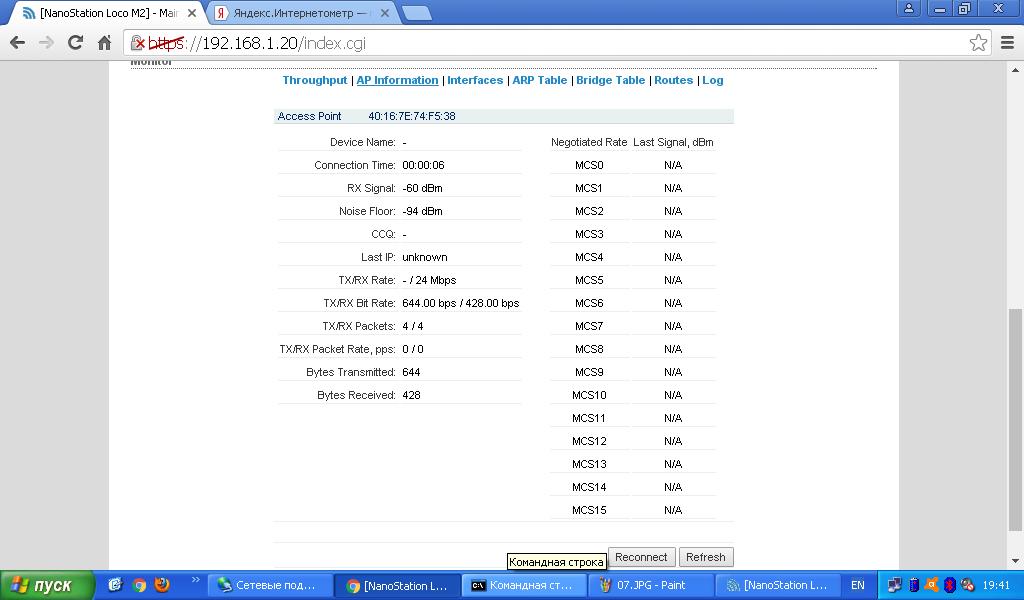Go to the browser home page icon
1024x600 pixels.
pyautogui.click(x=104, y=42)
